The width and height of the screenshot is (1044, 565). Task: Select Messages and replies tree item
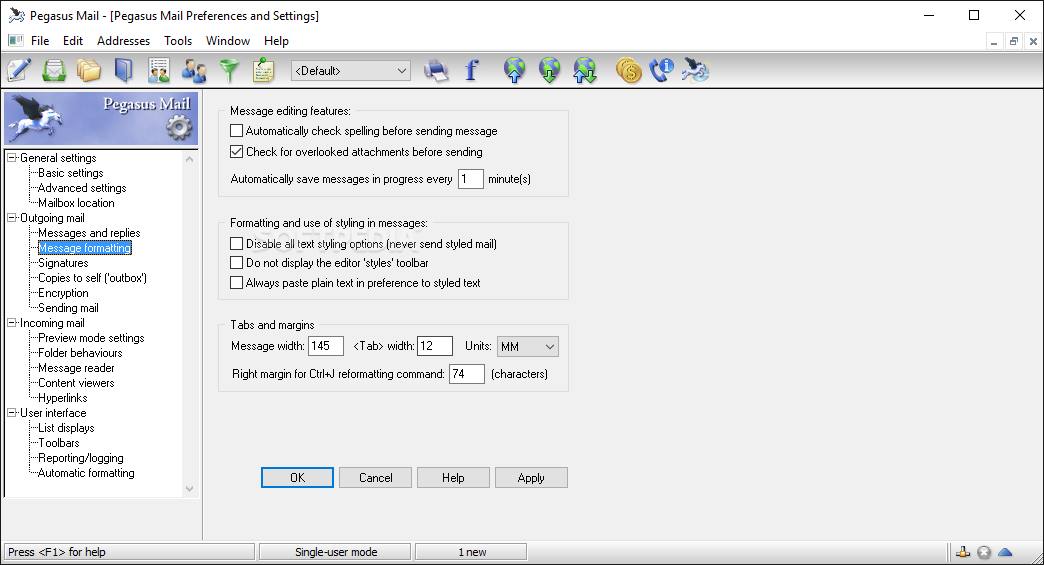pyautogui.click(x=89, y=233)
